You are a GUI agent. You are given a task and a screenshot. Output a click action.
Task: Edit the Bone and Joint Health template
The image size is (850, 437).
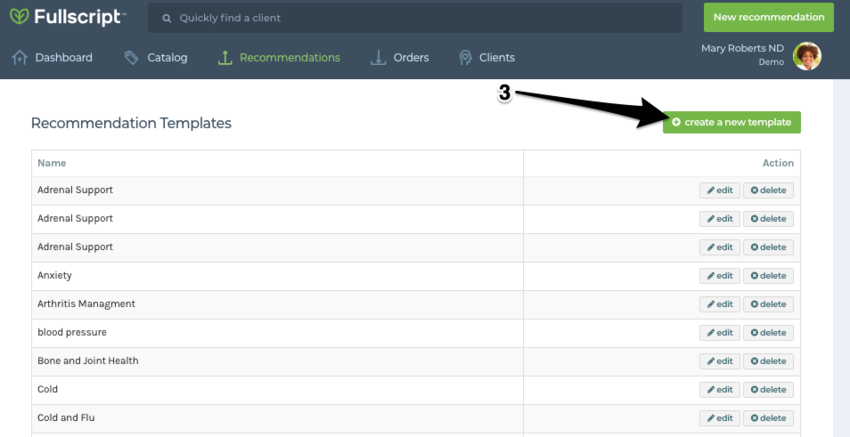point(719,361)
